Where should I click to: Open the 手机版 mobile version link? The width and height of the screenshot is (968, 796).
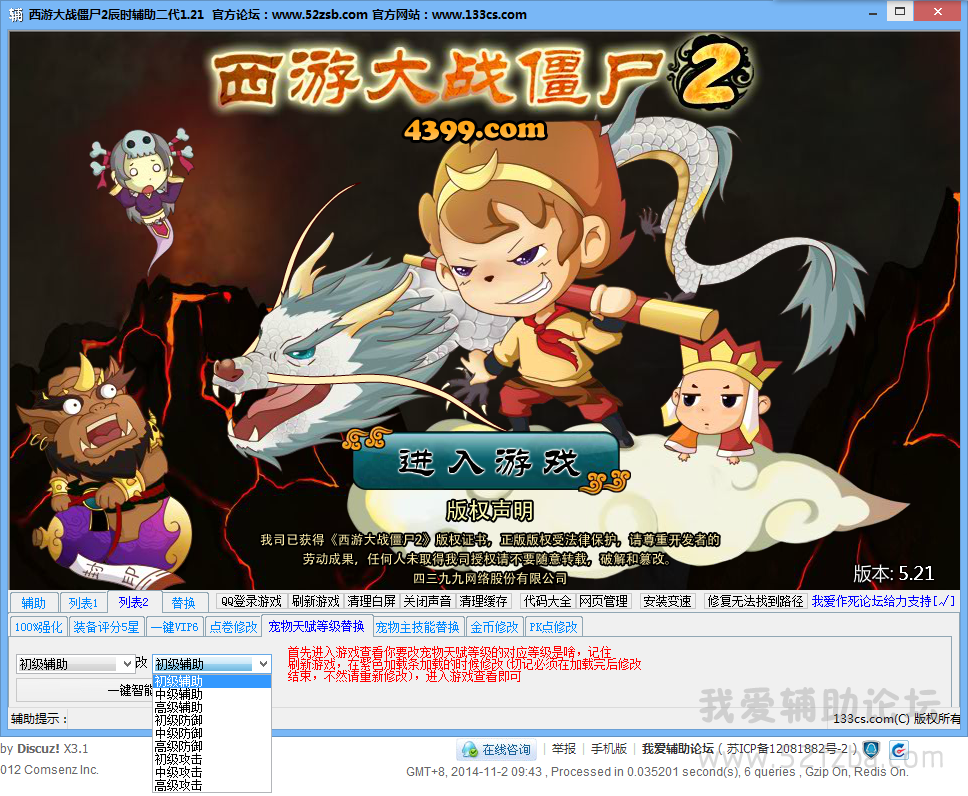click(x=609, y=749)
